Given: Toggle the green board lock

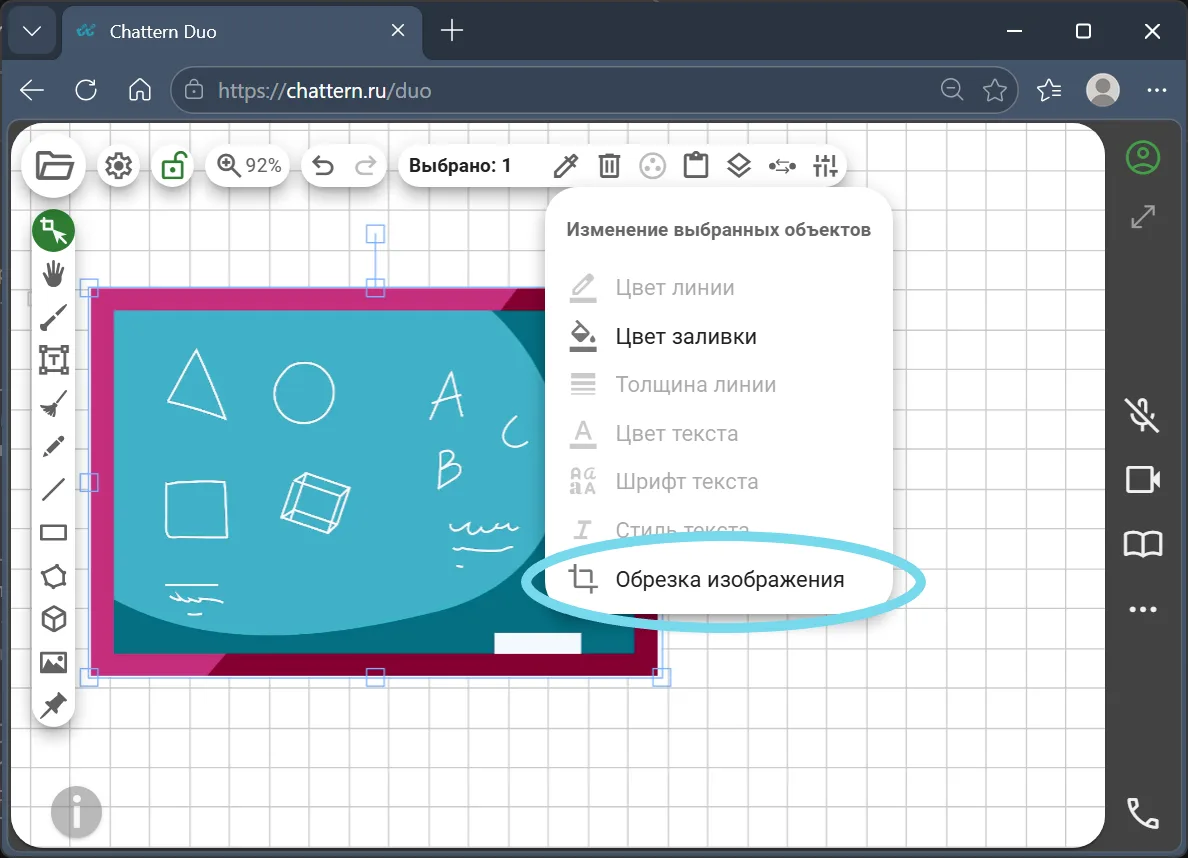Looking at the screenshot, I should pyautogui.click(x=174, y=166).
